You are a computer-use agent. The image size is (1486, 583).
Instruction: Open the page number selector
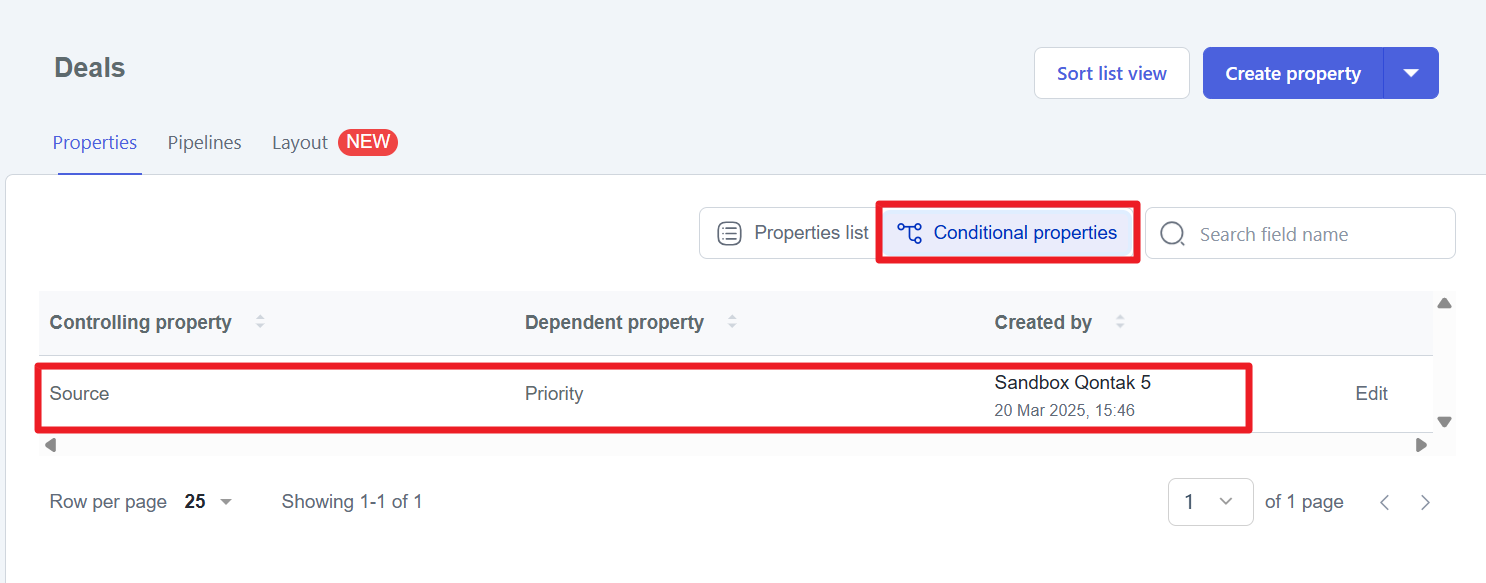tap(1210, 501)
